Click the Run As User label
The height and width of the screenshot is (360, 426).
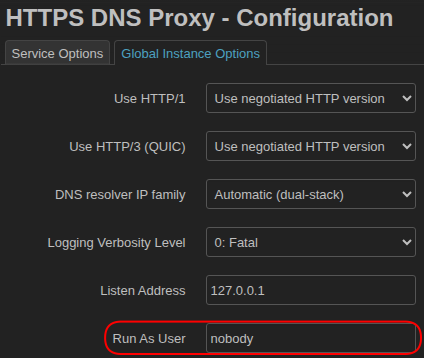click(x=149, y=339)
